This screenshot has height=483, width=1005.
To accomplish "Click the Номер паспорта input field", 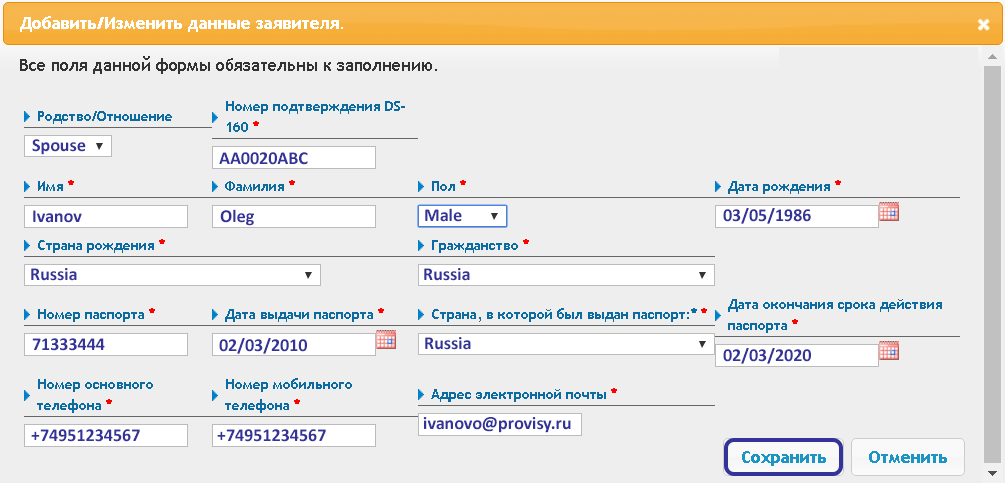I will 106,345.
